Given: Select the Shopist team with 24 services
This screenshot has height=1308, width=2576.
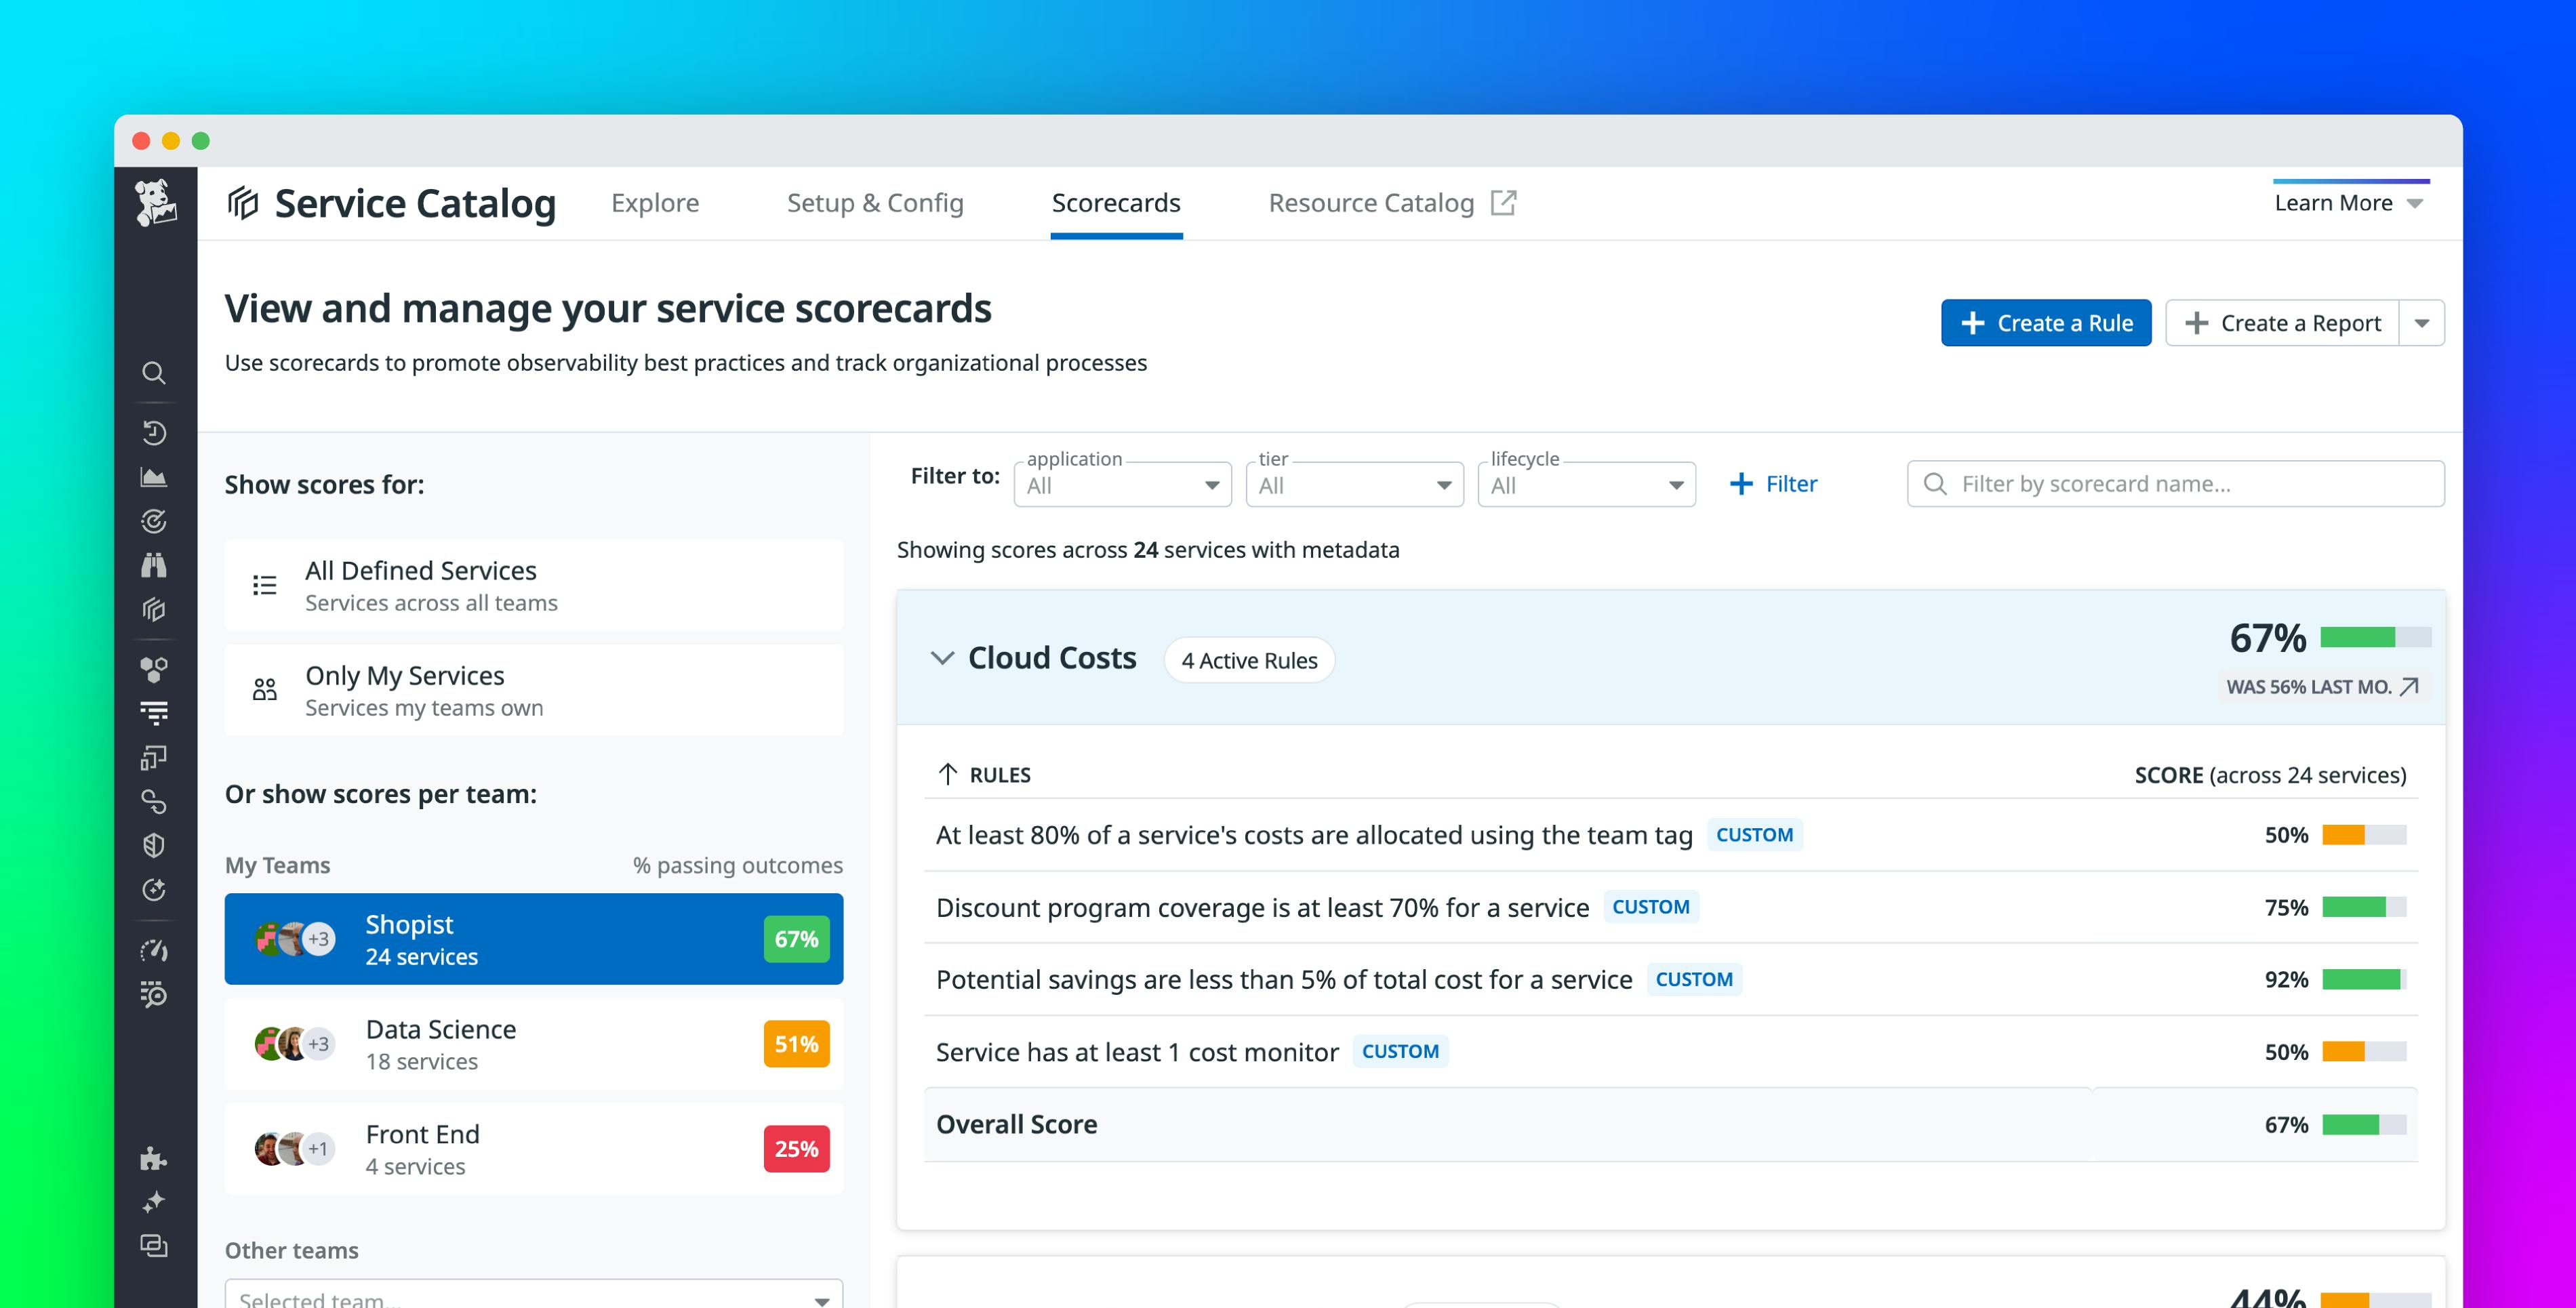Looking at the screenshot, I should [534, 938].
